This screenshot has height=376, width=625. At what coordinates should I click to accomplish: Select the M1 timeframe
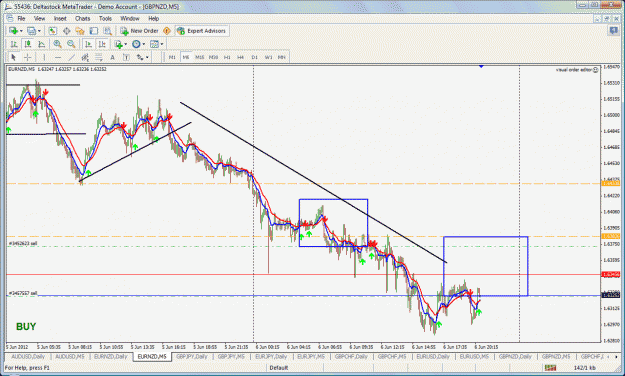click(172, 57)
